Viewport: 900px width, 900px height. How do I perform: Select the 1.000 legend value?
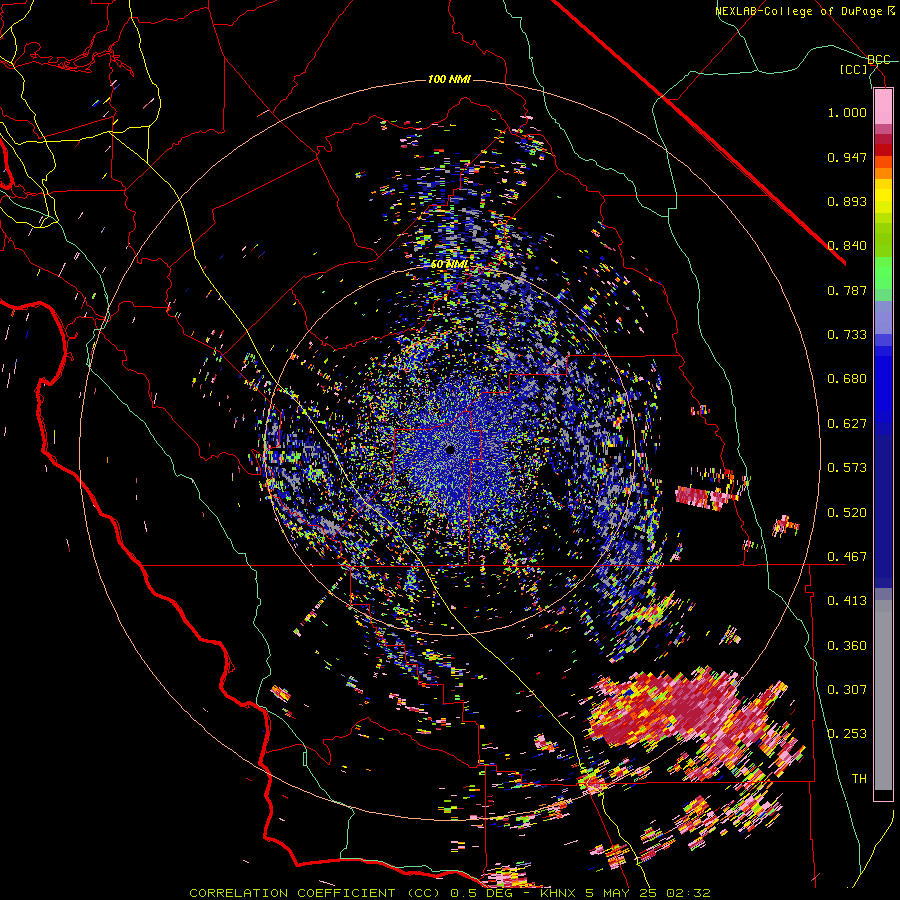[847, 112]
